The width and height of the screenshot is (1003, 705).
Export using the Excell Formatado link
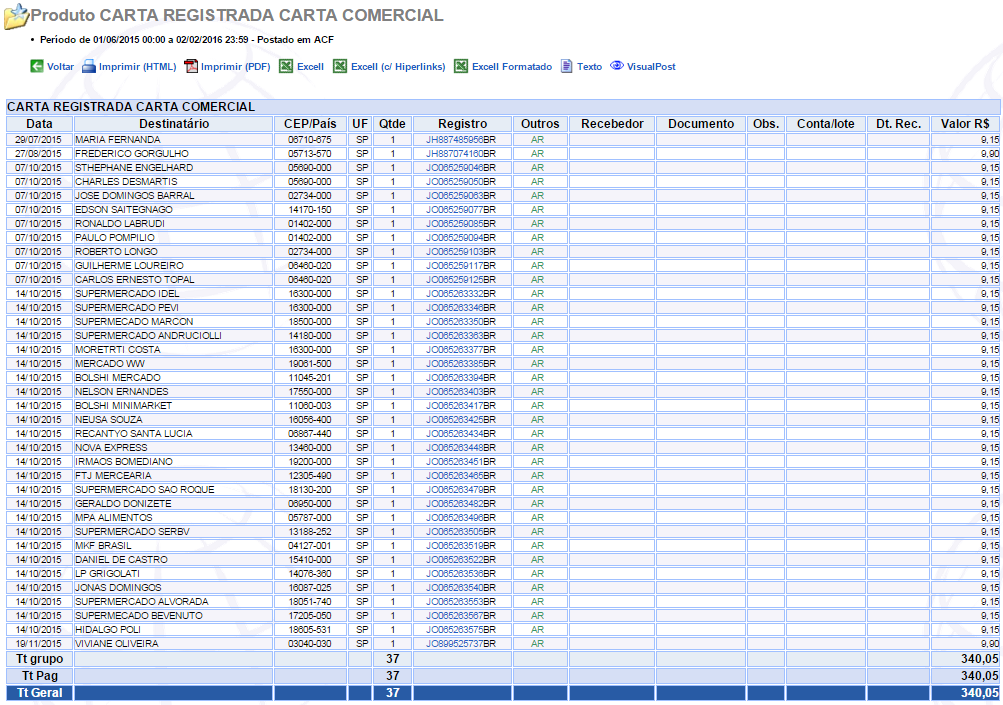click(x=511, y=67)
